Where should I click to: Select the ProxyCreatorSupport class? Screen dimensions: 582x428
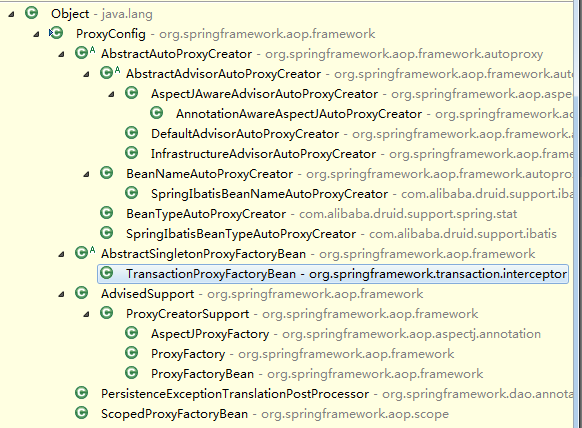[x=187, y=314]
